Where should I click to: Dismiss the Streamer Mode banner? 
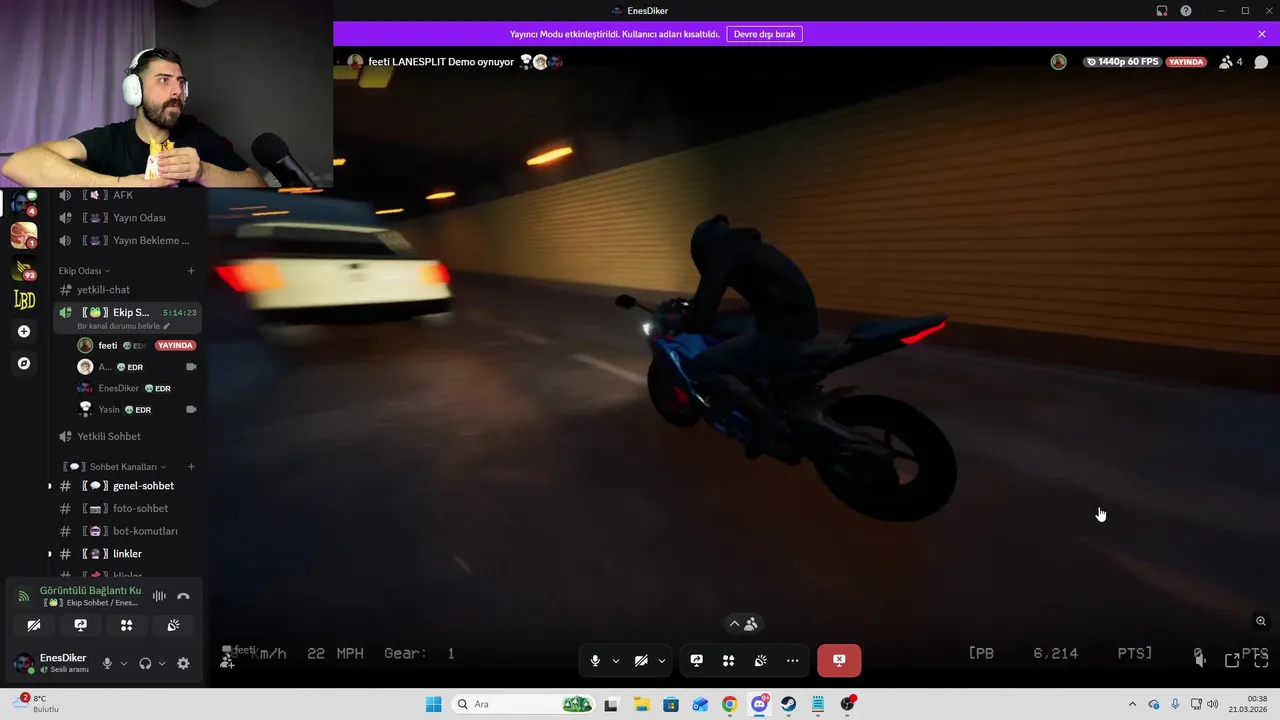coord(1262,34)
